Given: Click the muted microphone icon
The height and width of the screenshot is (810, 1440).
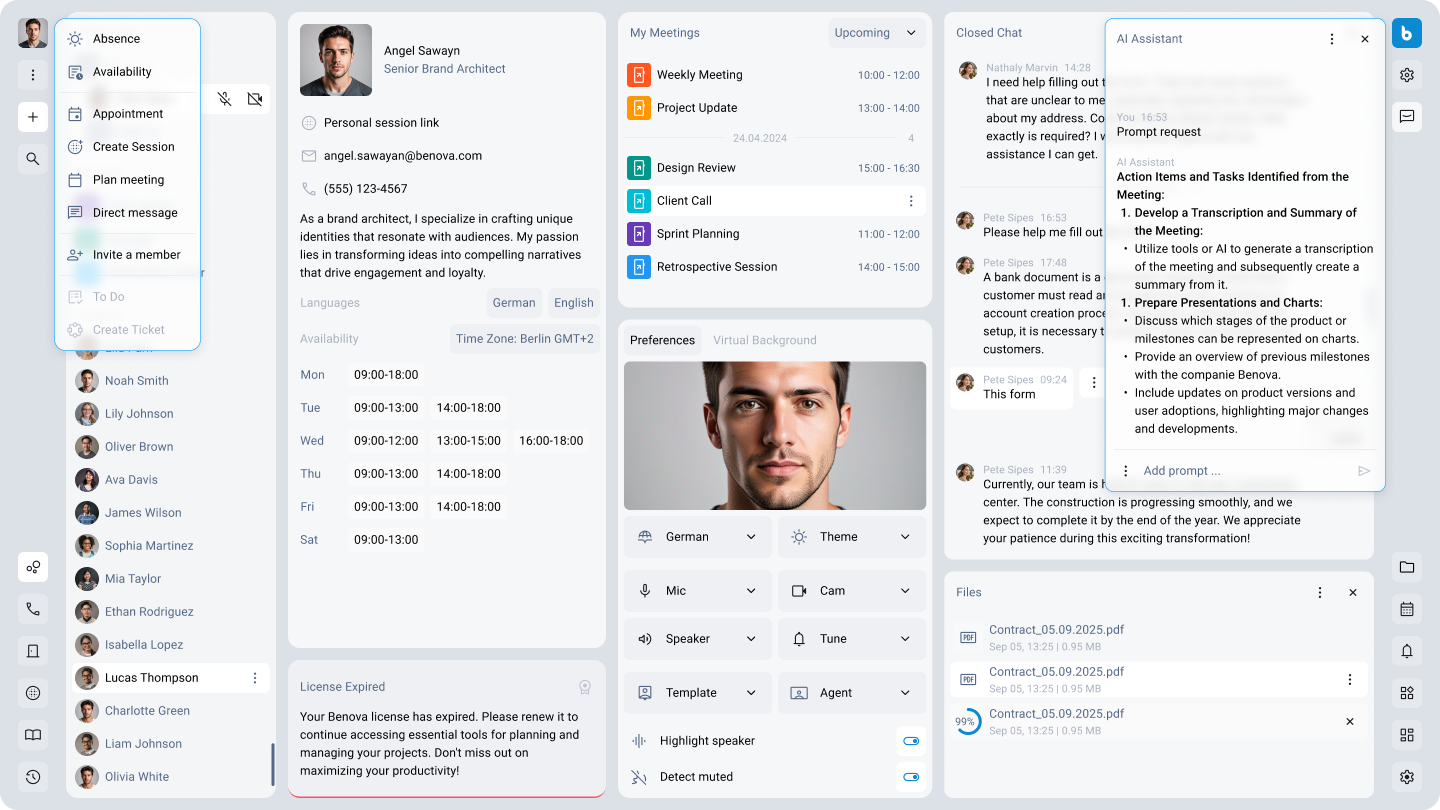Looking at the screenshot, I should 225,99.
